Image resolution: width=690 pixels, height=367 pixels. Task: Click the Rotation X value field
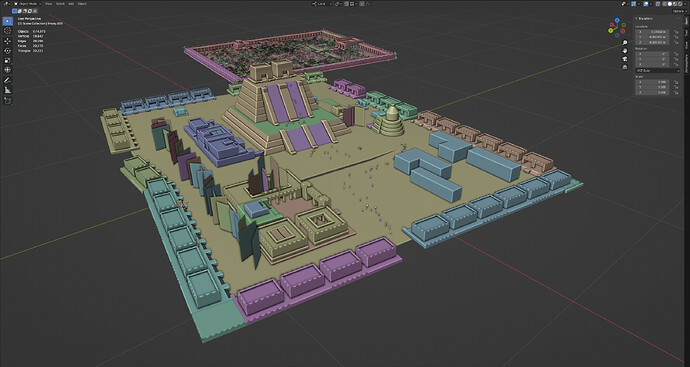(x=652, y=54)
